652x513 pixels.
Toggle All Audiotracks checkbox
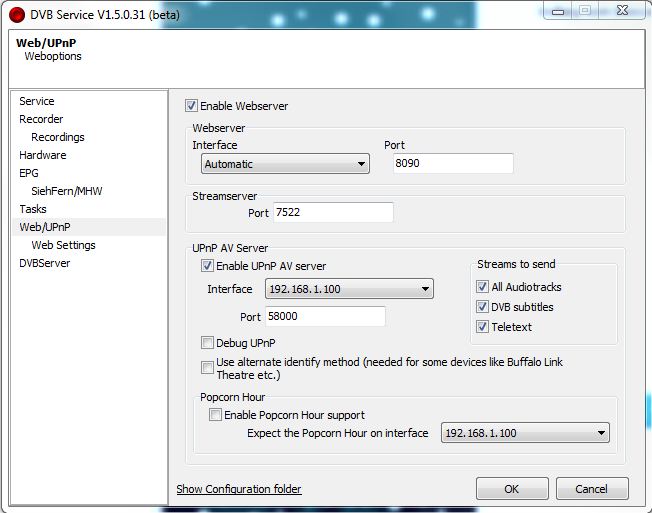coord(482,286)
